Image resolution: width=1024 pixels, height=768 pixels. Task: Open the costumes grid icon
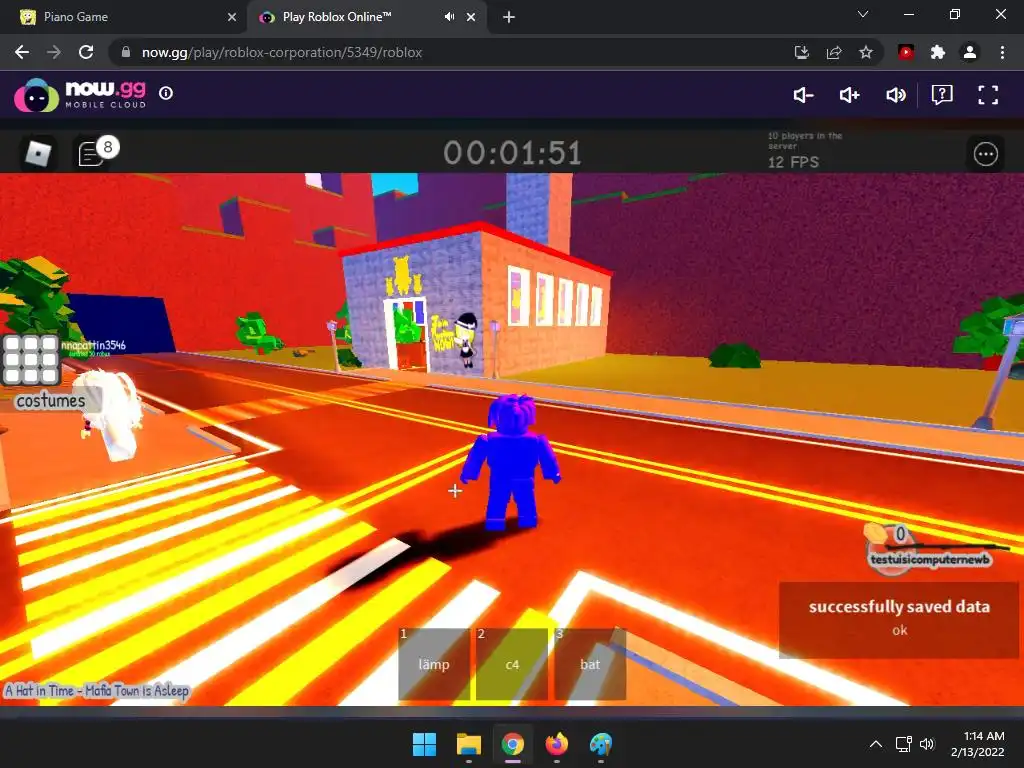(x=30, y=359)
